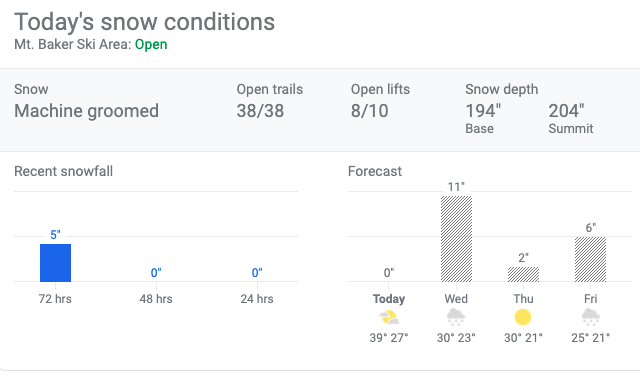Click the Fri 25° 21° temperature
Image resolution: width=640 pixels, height=377 pixels.
coord(590,338)
